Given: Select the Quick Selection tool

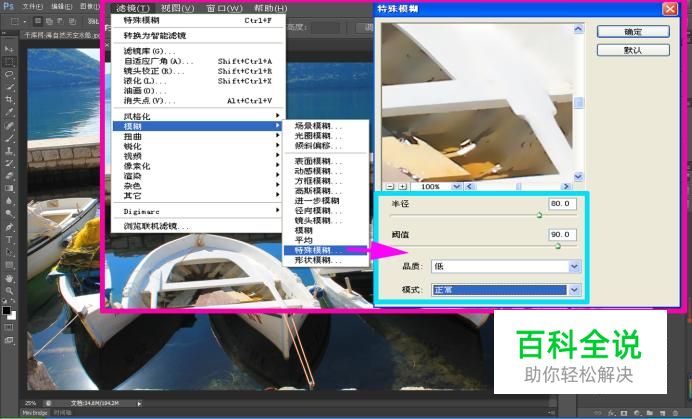Looking at the screenshot, I should click(x=9, y=87).
